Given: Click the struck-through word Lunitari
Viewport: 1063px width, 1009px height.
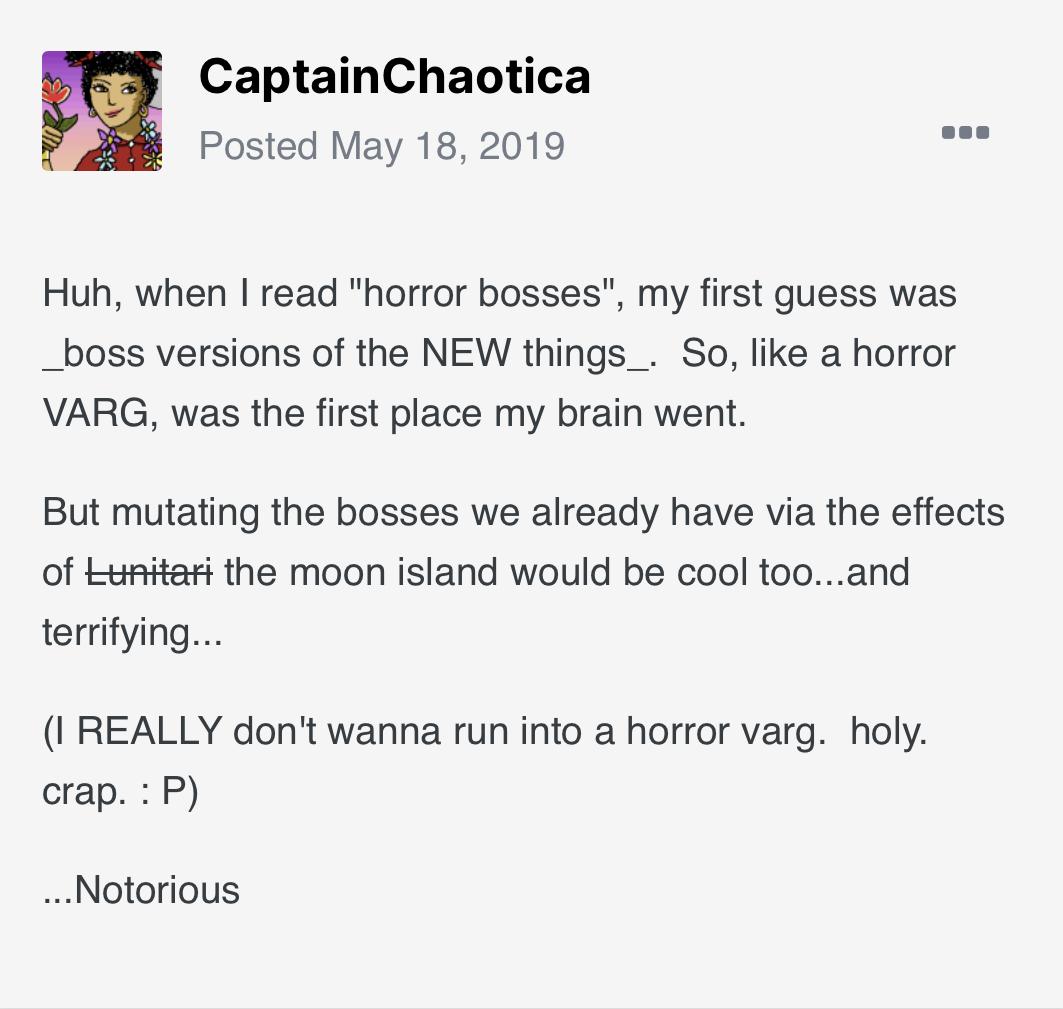Looking at the screenshot, I should [x=149, y=573].
